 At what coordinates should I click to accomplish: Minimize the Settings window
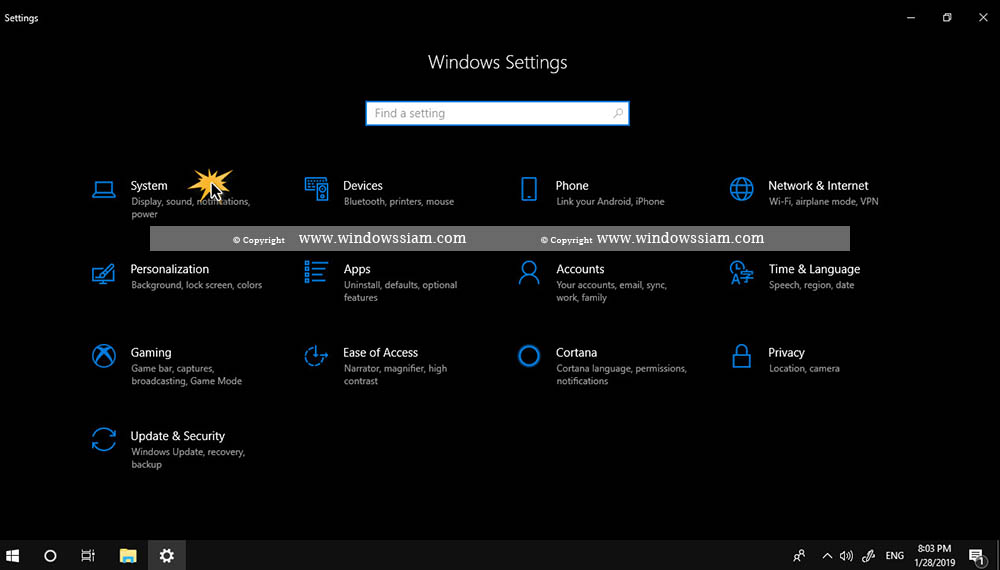tap(911, 18)
